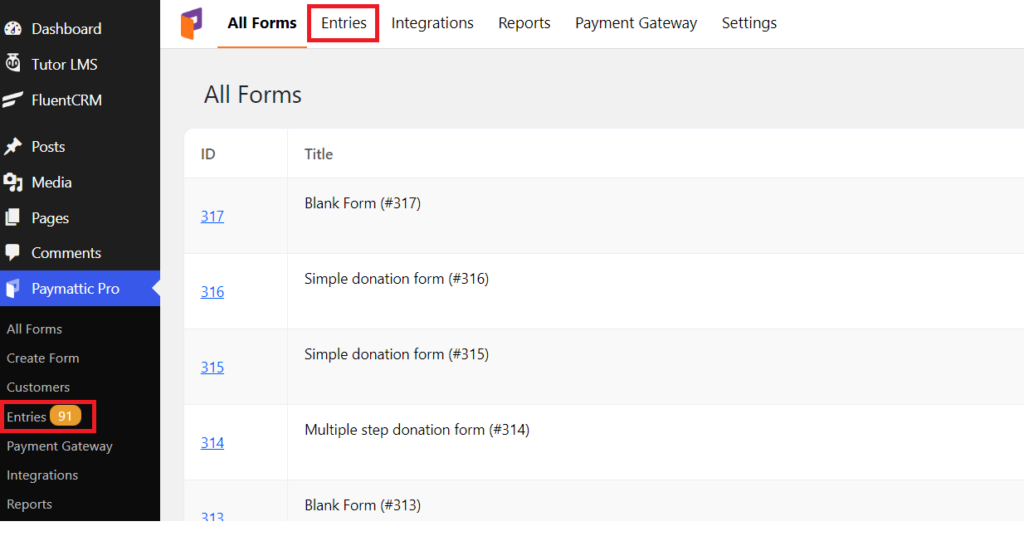Image resolution: width=1024 pixels, height=536 pixels.
Task: Select Customers in Paymattic submenu
Action: click(38, 387)
